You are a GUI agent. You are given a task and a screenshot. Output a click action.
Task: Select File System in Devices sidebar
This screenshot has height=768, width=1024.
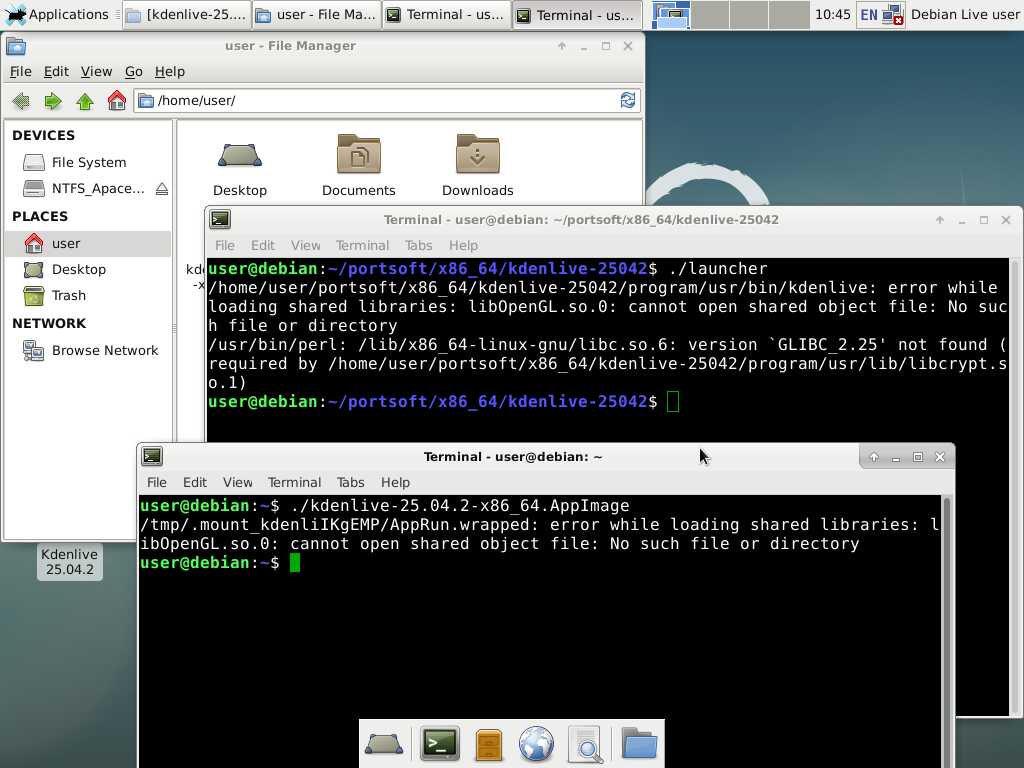coord(88,162)
